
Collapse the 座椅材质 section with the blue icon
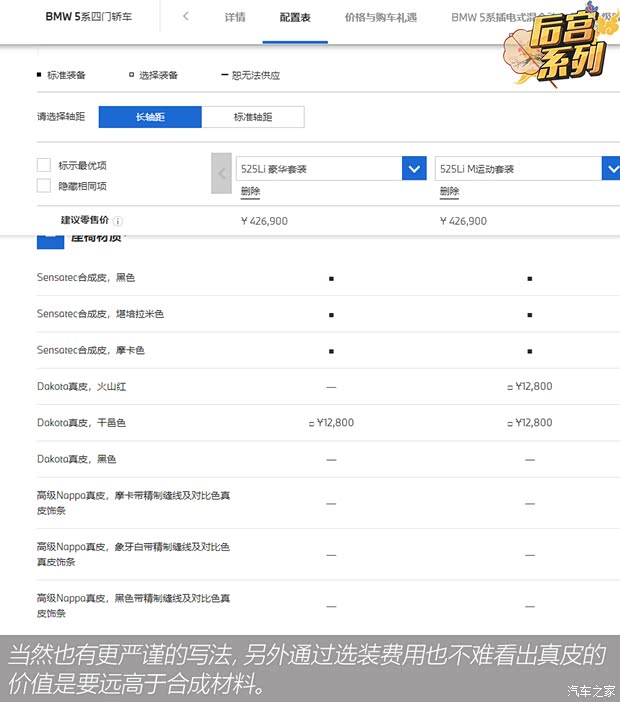click(50, 242)
